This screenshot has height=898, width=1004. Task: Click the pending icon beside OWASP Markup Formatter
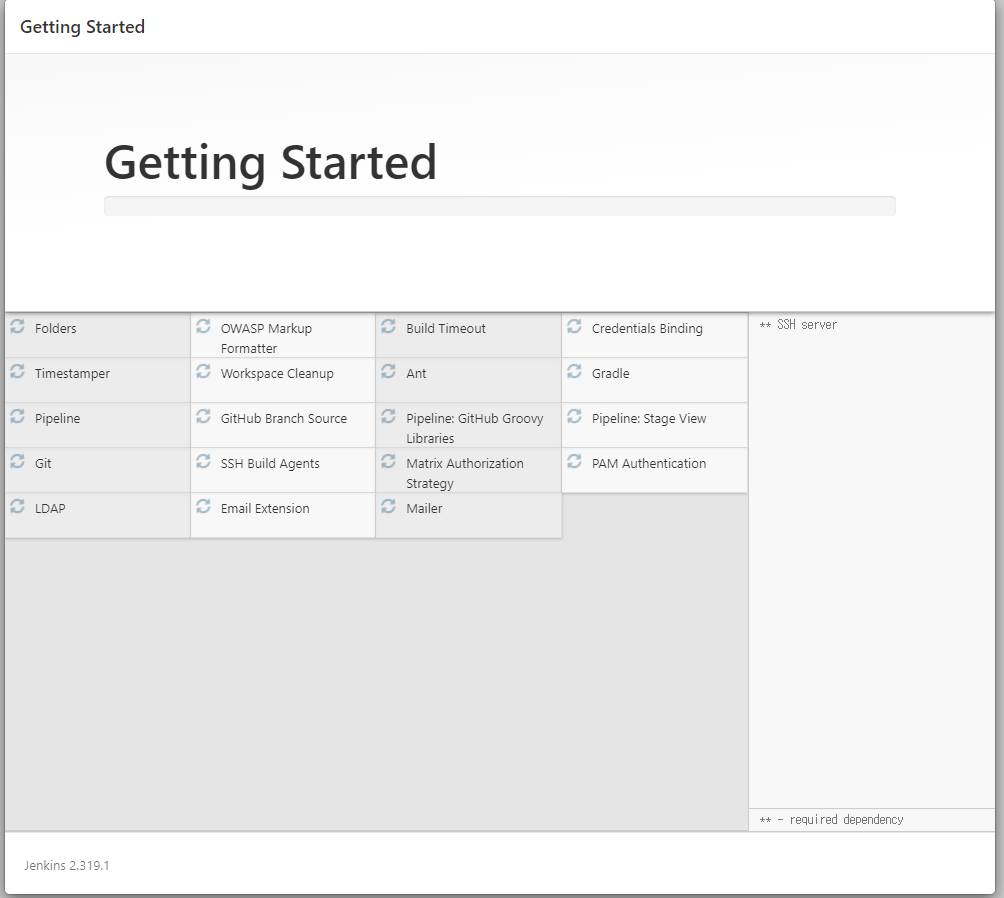point(203,327)
